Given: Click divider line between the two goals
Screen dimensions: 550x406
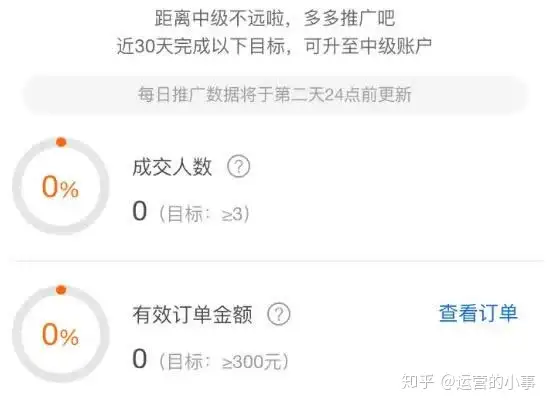Looking at the screenshot, I should (x=275, y=261).
